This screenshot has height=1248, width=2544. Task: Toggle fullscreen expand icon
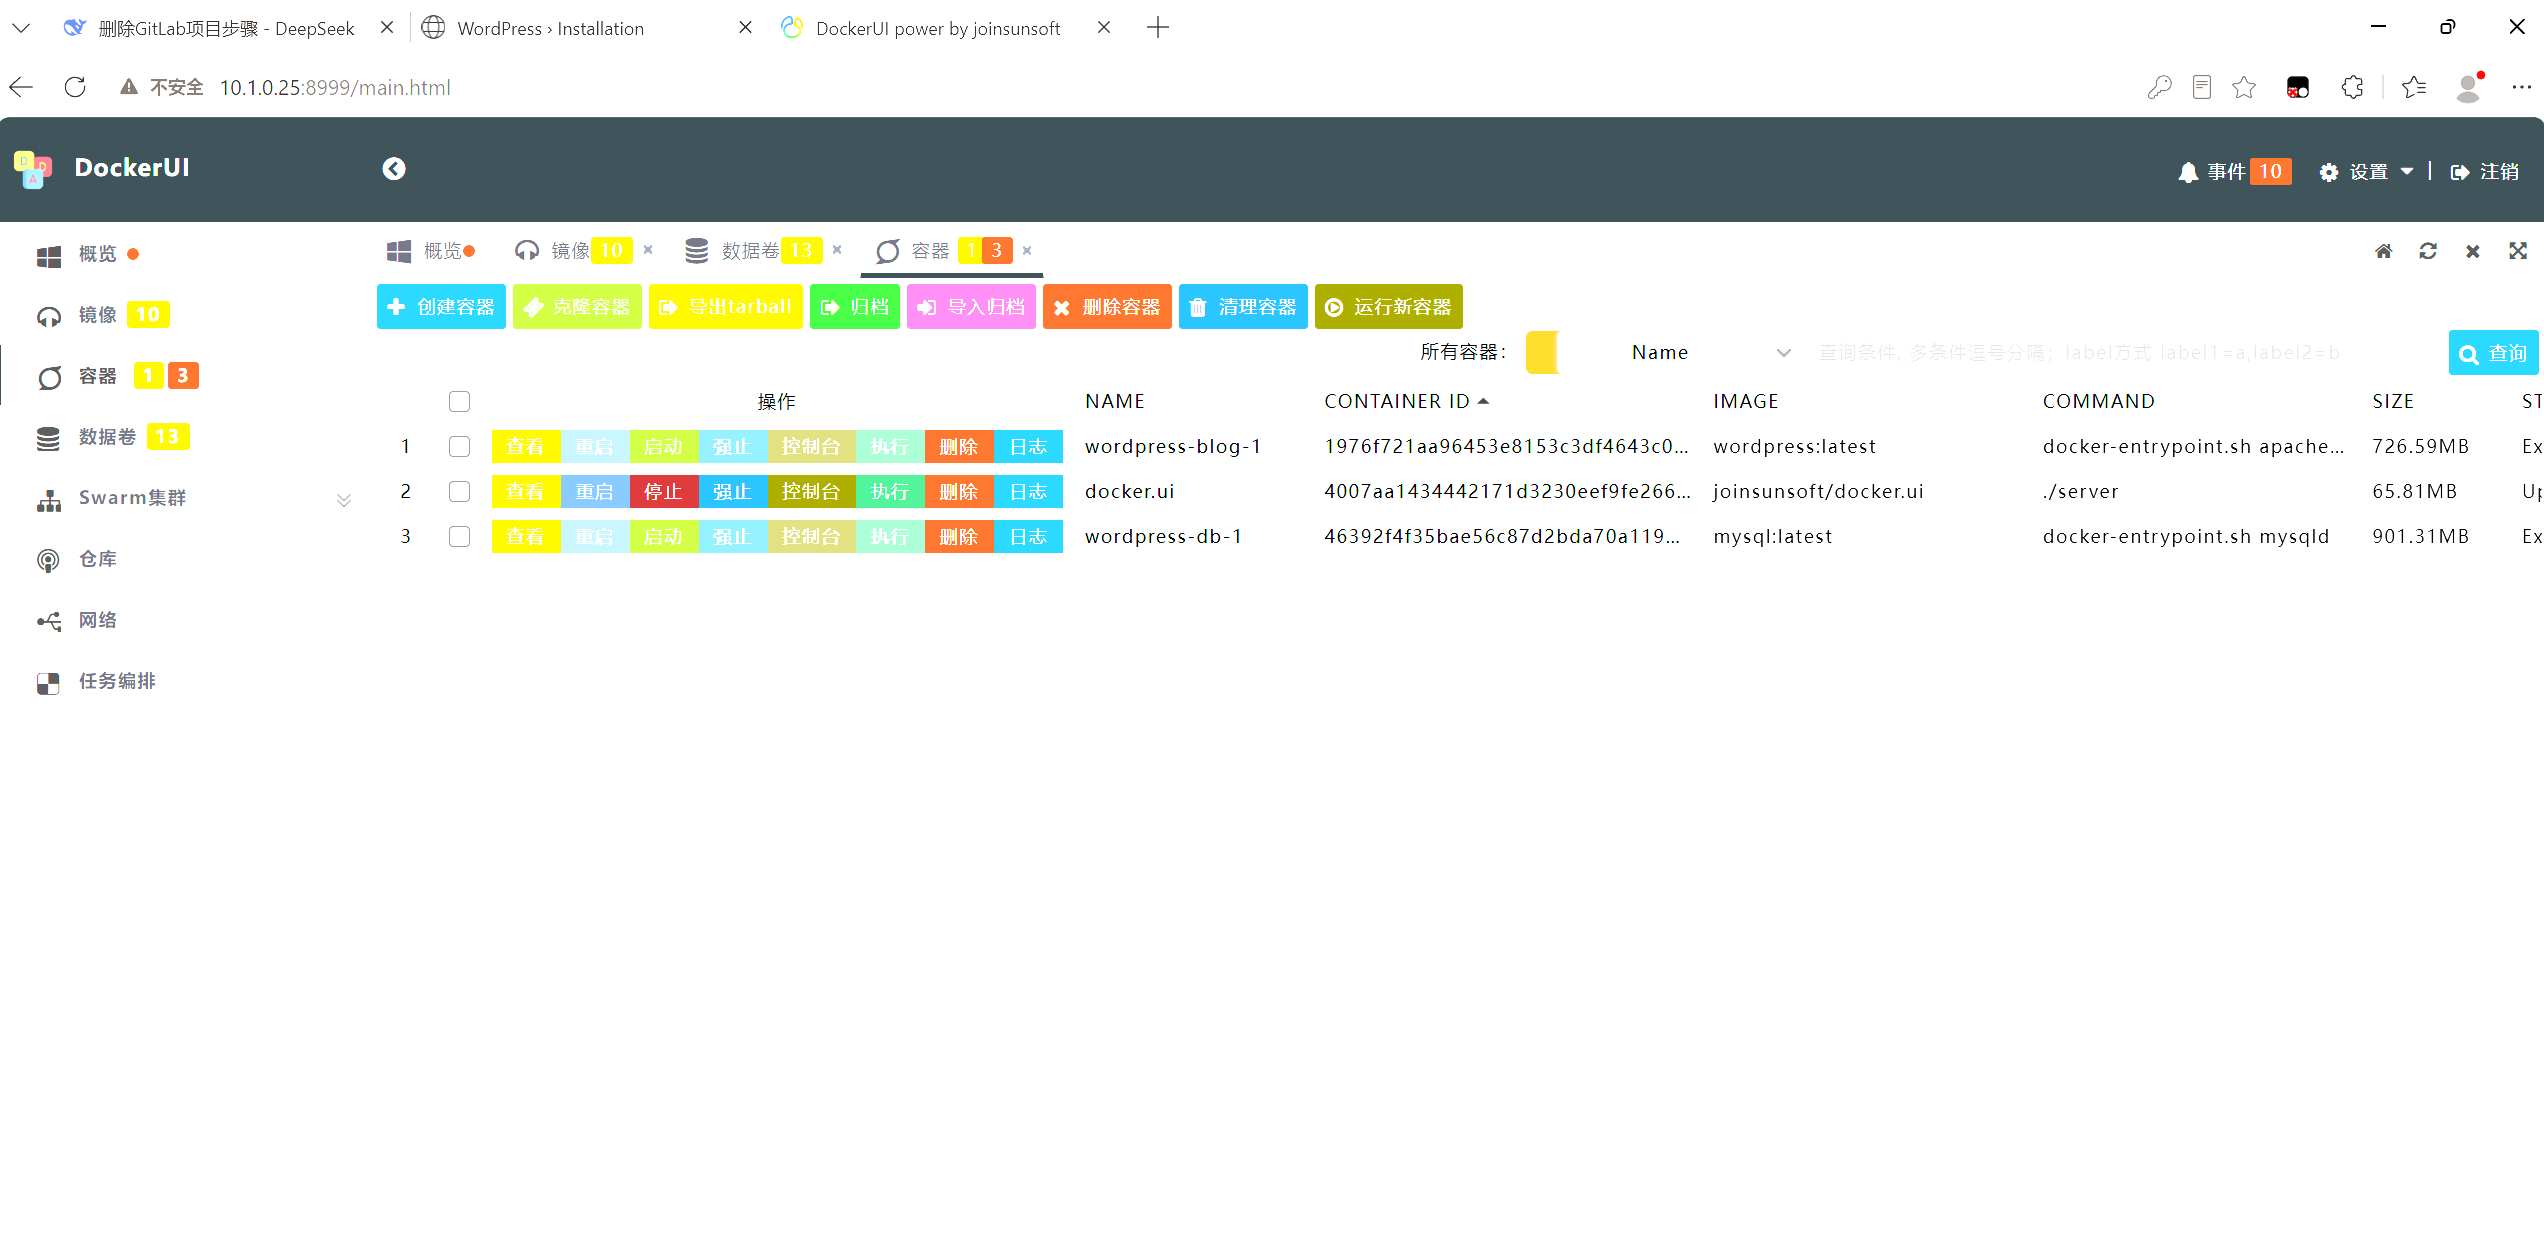(x=2518, y=251)
